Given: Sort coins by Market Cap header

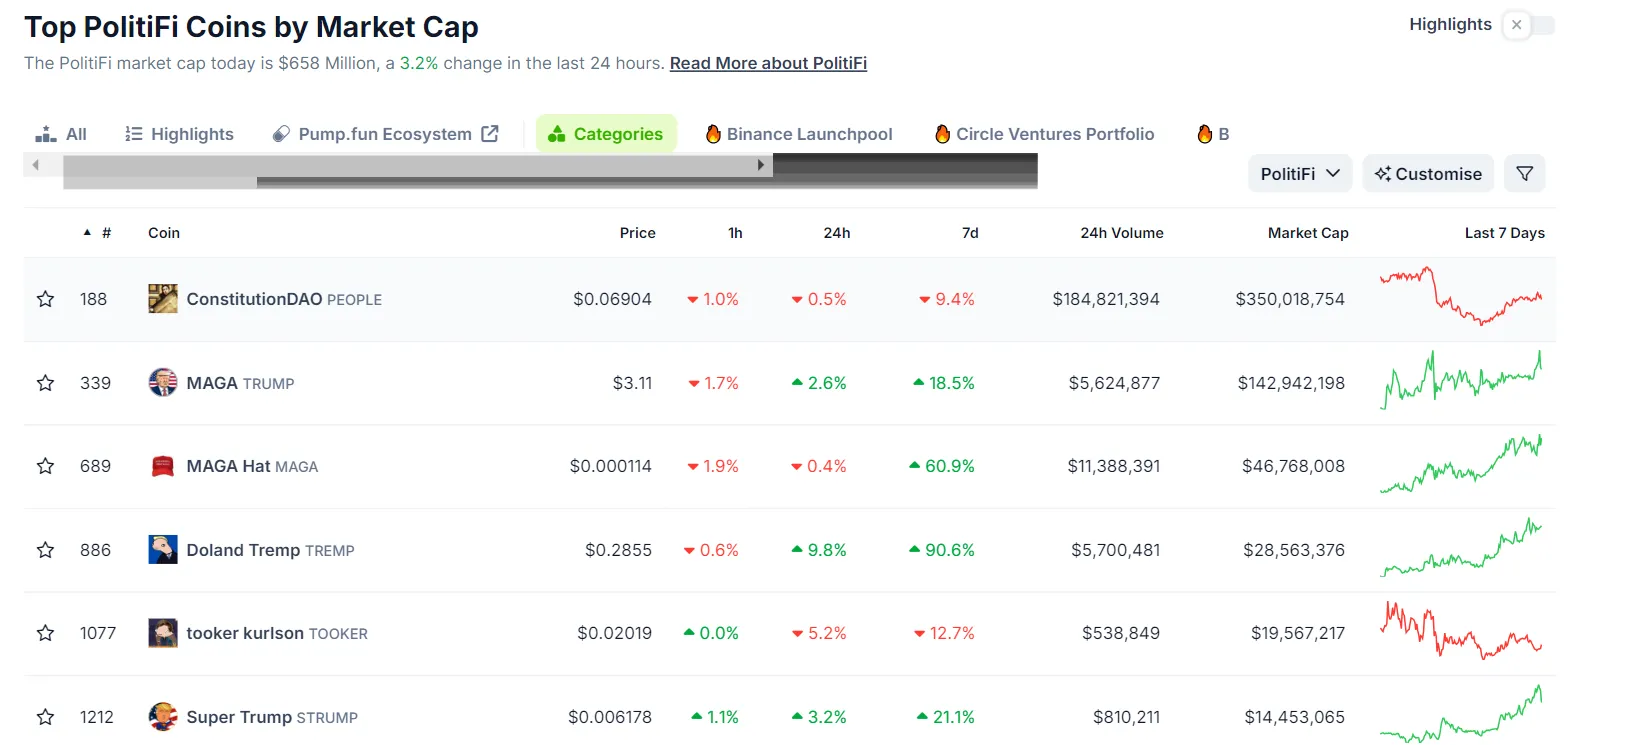Looking at the screenshot, I should pos(1307,233).
